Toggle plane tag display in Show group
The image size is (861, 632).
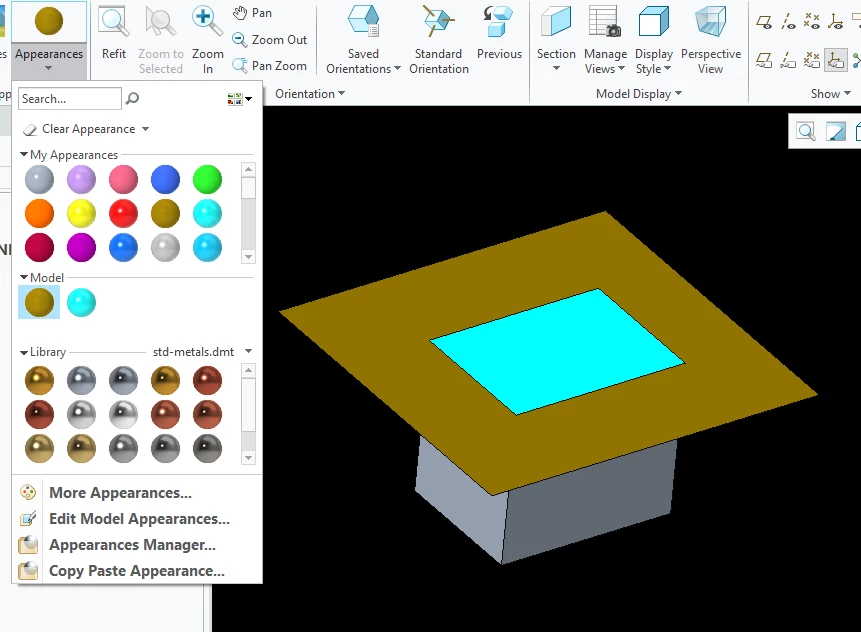coord(764,60)
